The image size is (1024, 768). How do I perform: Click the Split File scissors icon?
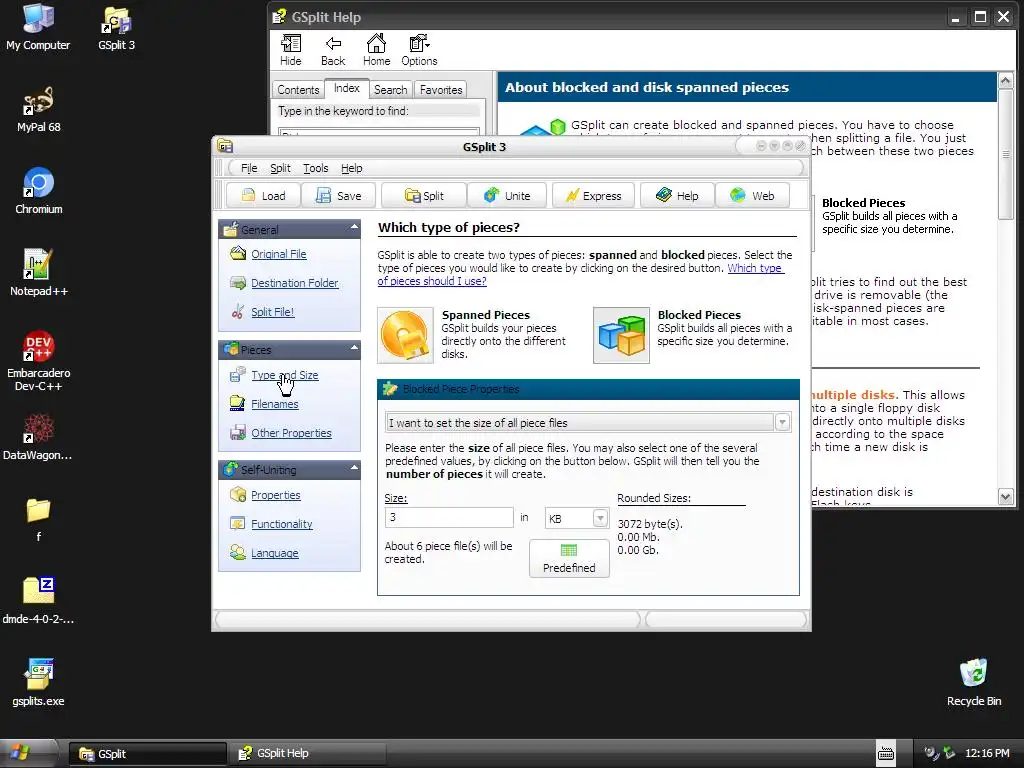point(238,312)
